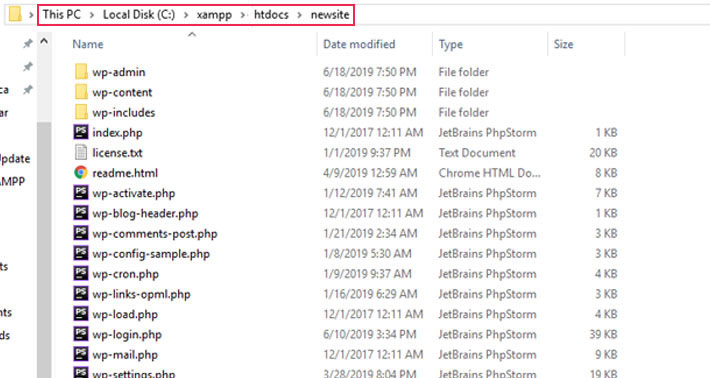
Task: Click navigation pane scroll up arrow
Action: pyautogui.click(x=44, y=42)
